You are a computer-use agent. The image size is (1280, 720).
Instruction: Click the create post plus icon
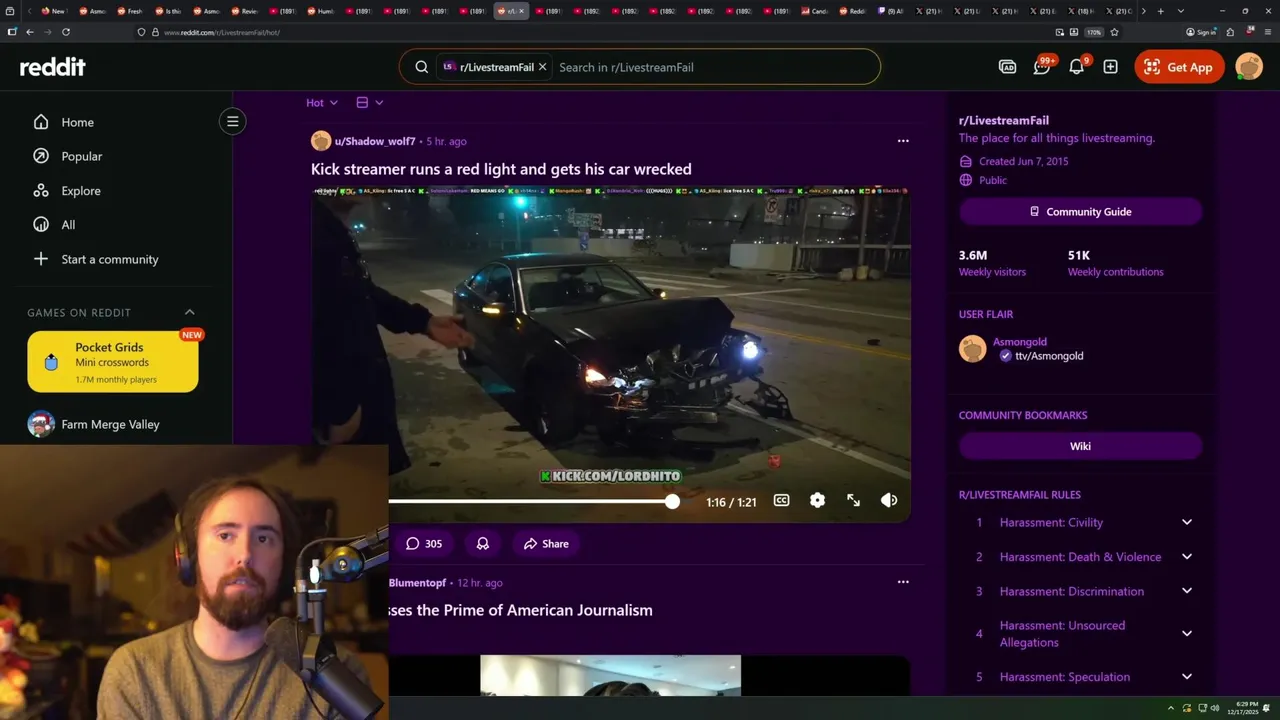click(x=1110, y=67)
